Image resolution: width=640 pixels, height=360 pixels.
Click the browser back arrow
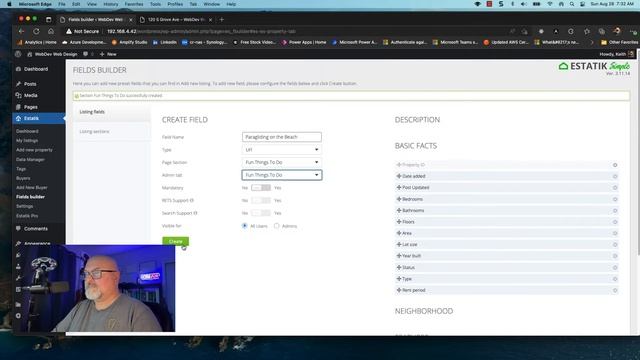click(x=21, y=31)
